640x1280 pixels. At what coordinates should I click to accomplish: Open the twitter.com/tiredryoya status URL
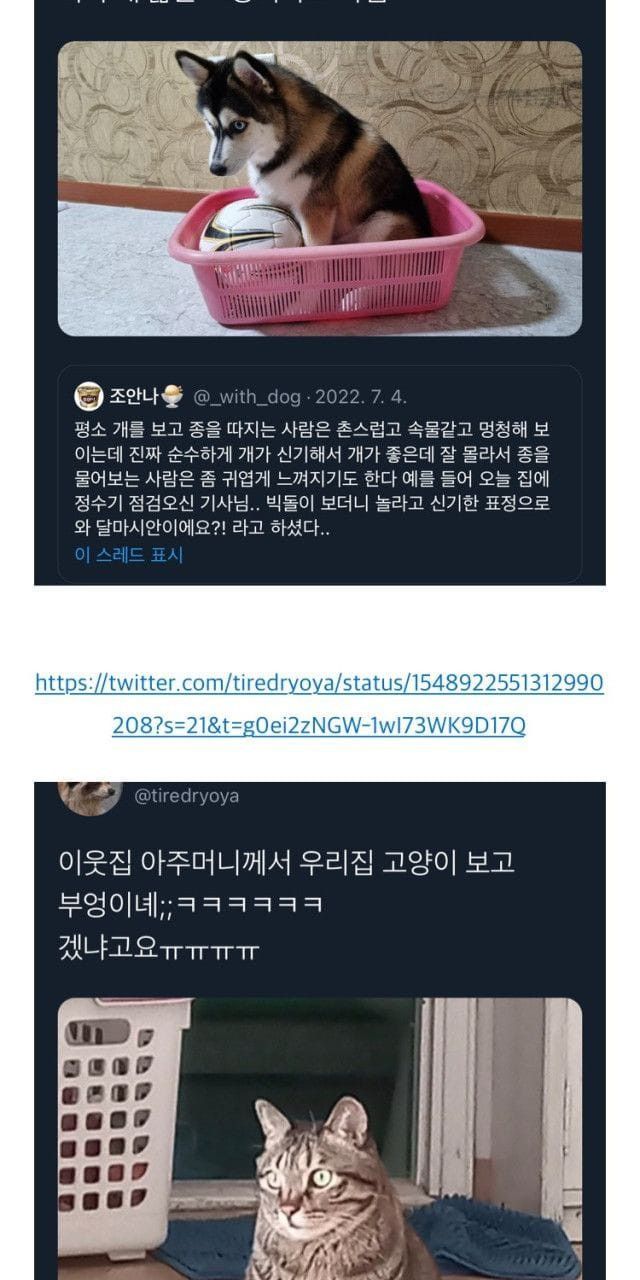pos(319,683)
